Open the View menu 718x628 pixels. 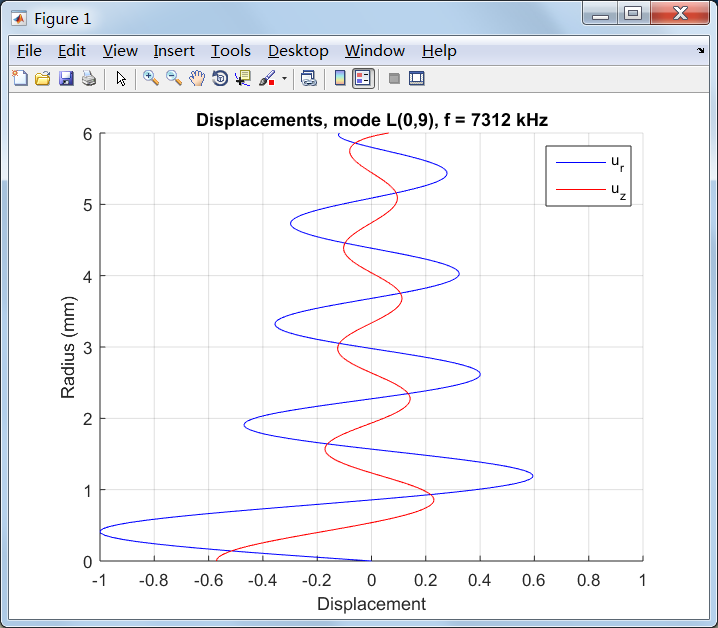coord(120,51)
